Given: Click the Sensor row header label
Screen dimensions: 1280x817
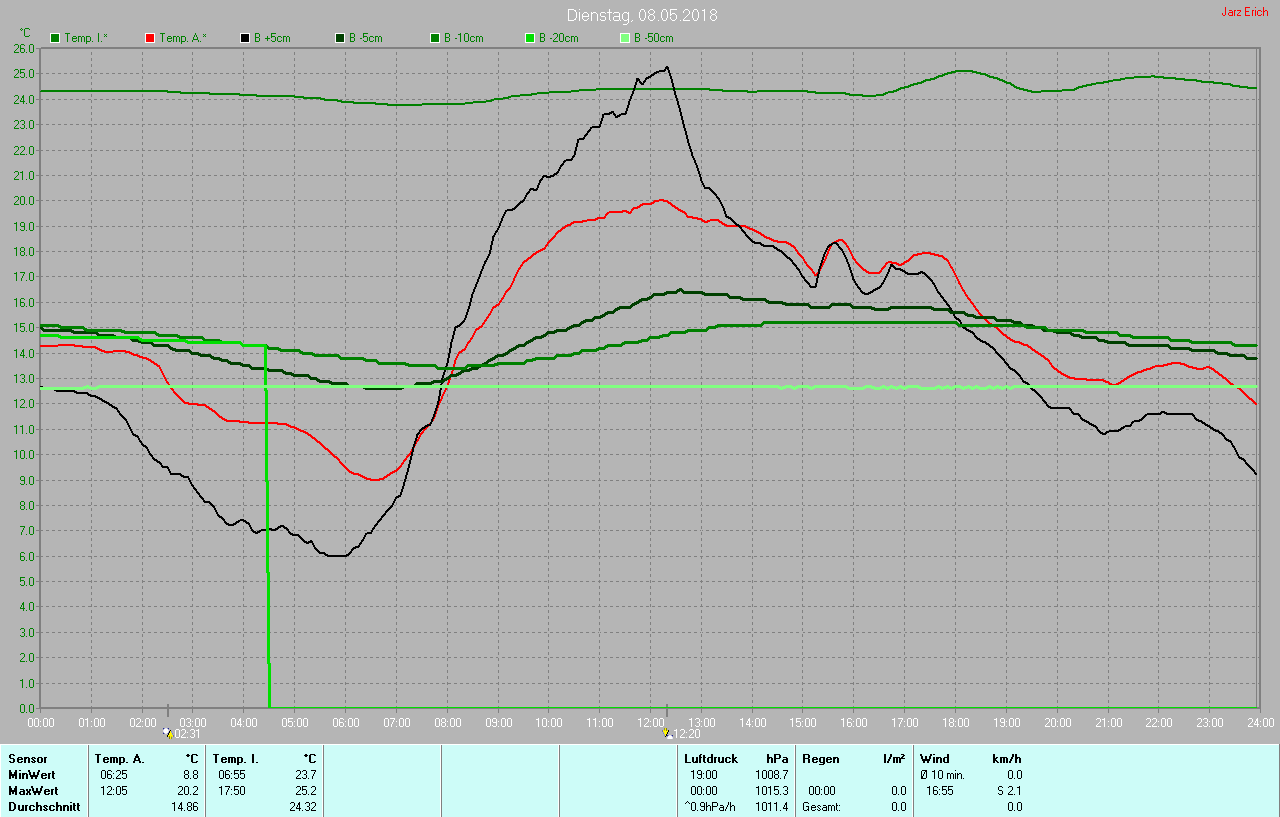Looking at the screenshot, I should tap(27, 759).
